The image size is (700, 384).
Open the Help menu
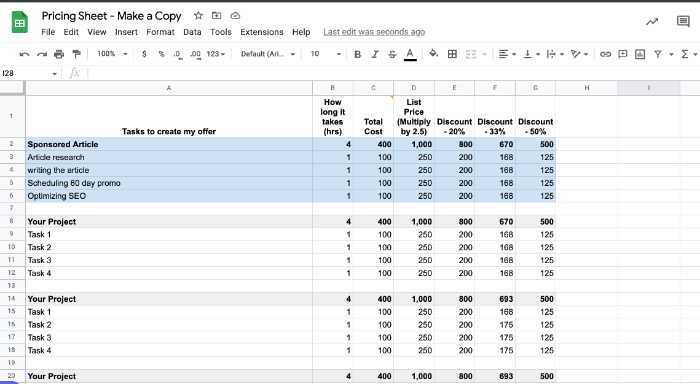(301, 32)
